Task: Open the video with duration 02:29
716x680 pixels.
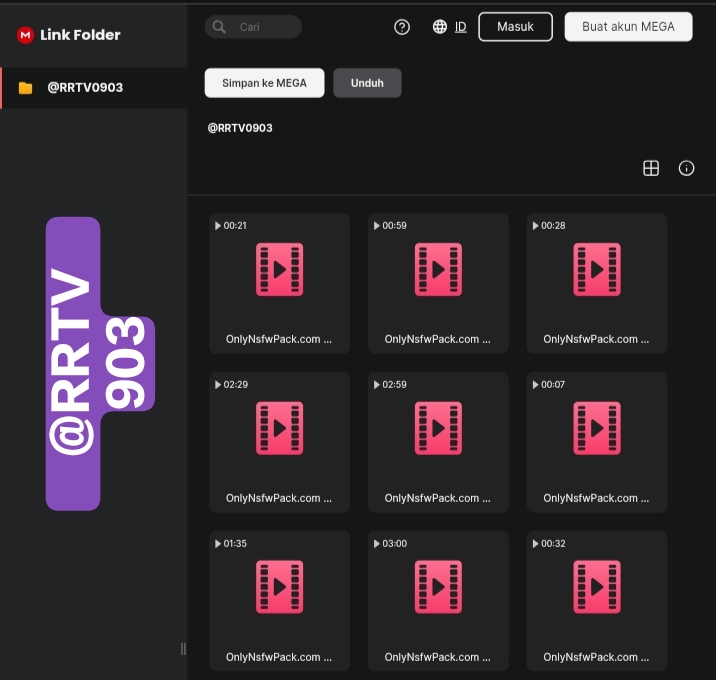Action: point(279,442)
